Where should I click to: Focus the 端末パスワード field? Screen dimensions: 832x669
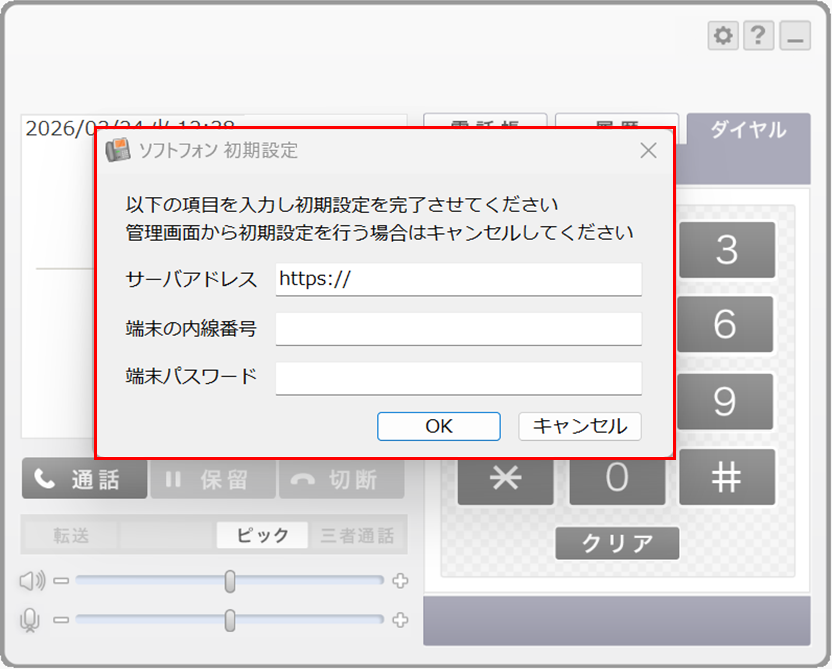[x=458, y=377]
